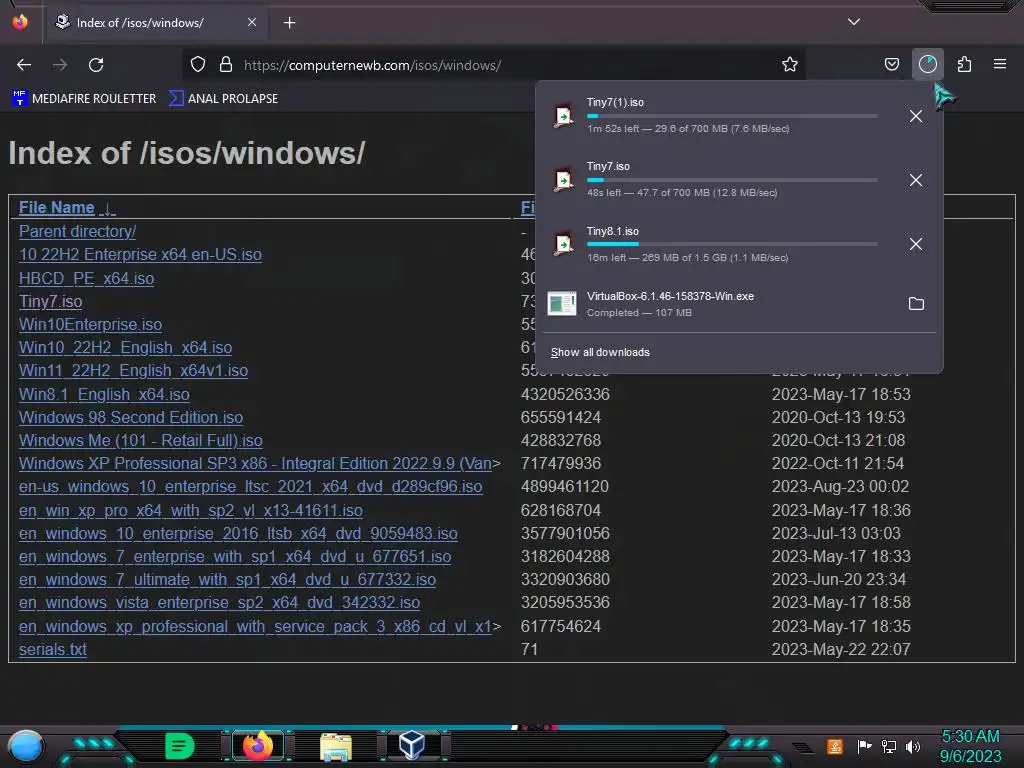Download en_windows_10_enterprise_2016_ltsb iso
Screen dimensions: 1024x768
[x=238, y=534]
